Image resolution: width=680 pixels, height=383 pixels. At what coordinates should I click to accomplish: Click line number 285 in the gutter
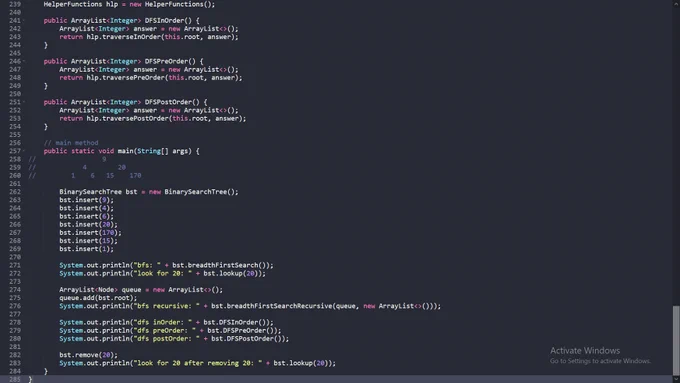pos(15,380)
